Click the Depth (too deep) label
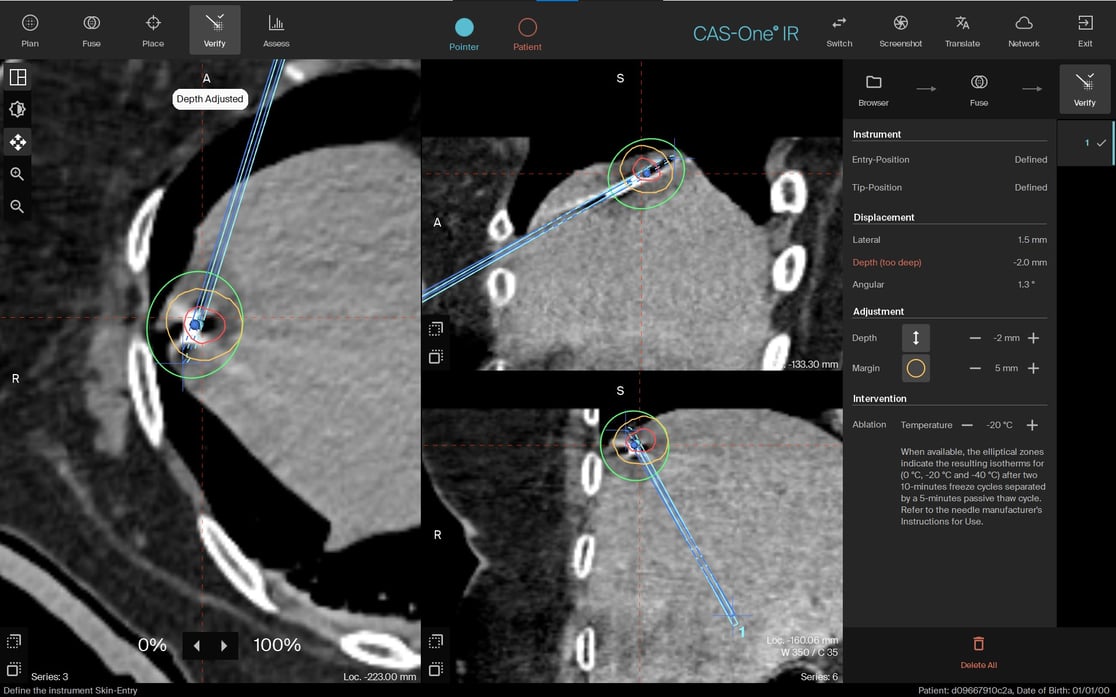The image size is (1116, 697). coord(887,263)
